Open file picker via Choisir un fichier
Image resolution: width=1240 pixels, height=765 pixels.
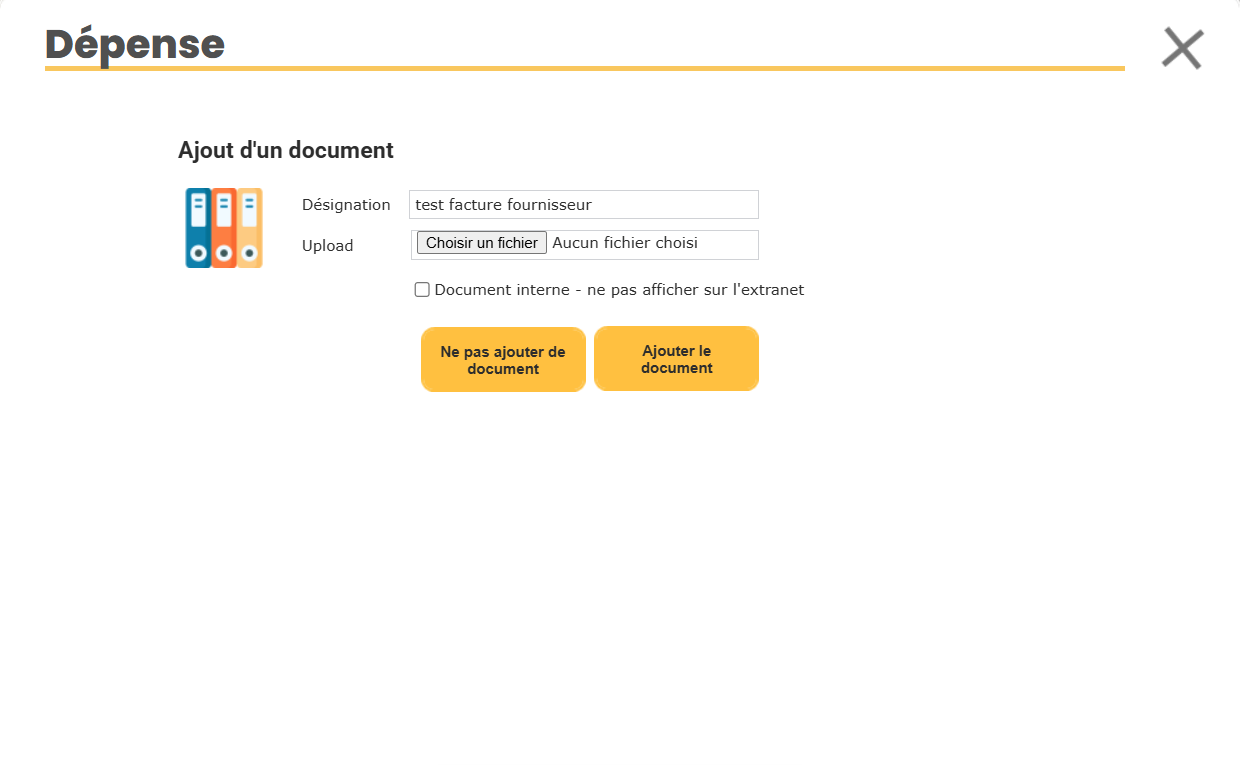click(x=482, y=243)
